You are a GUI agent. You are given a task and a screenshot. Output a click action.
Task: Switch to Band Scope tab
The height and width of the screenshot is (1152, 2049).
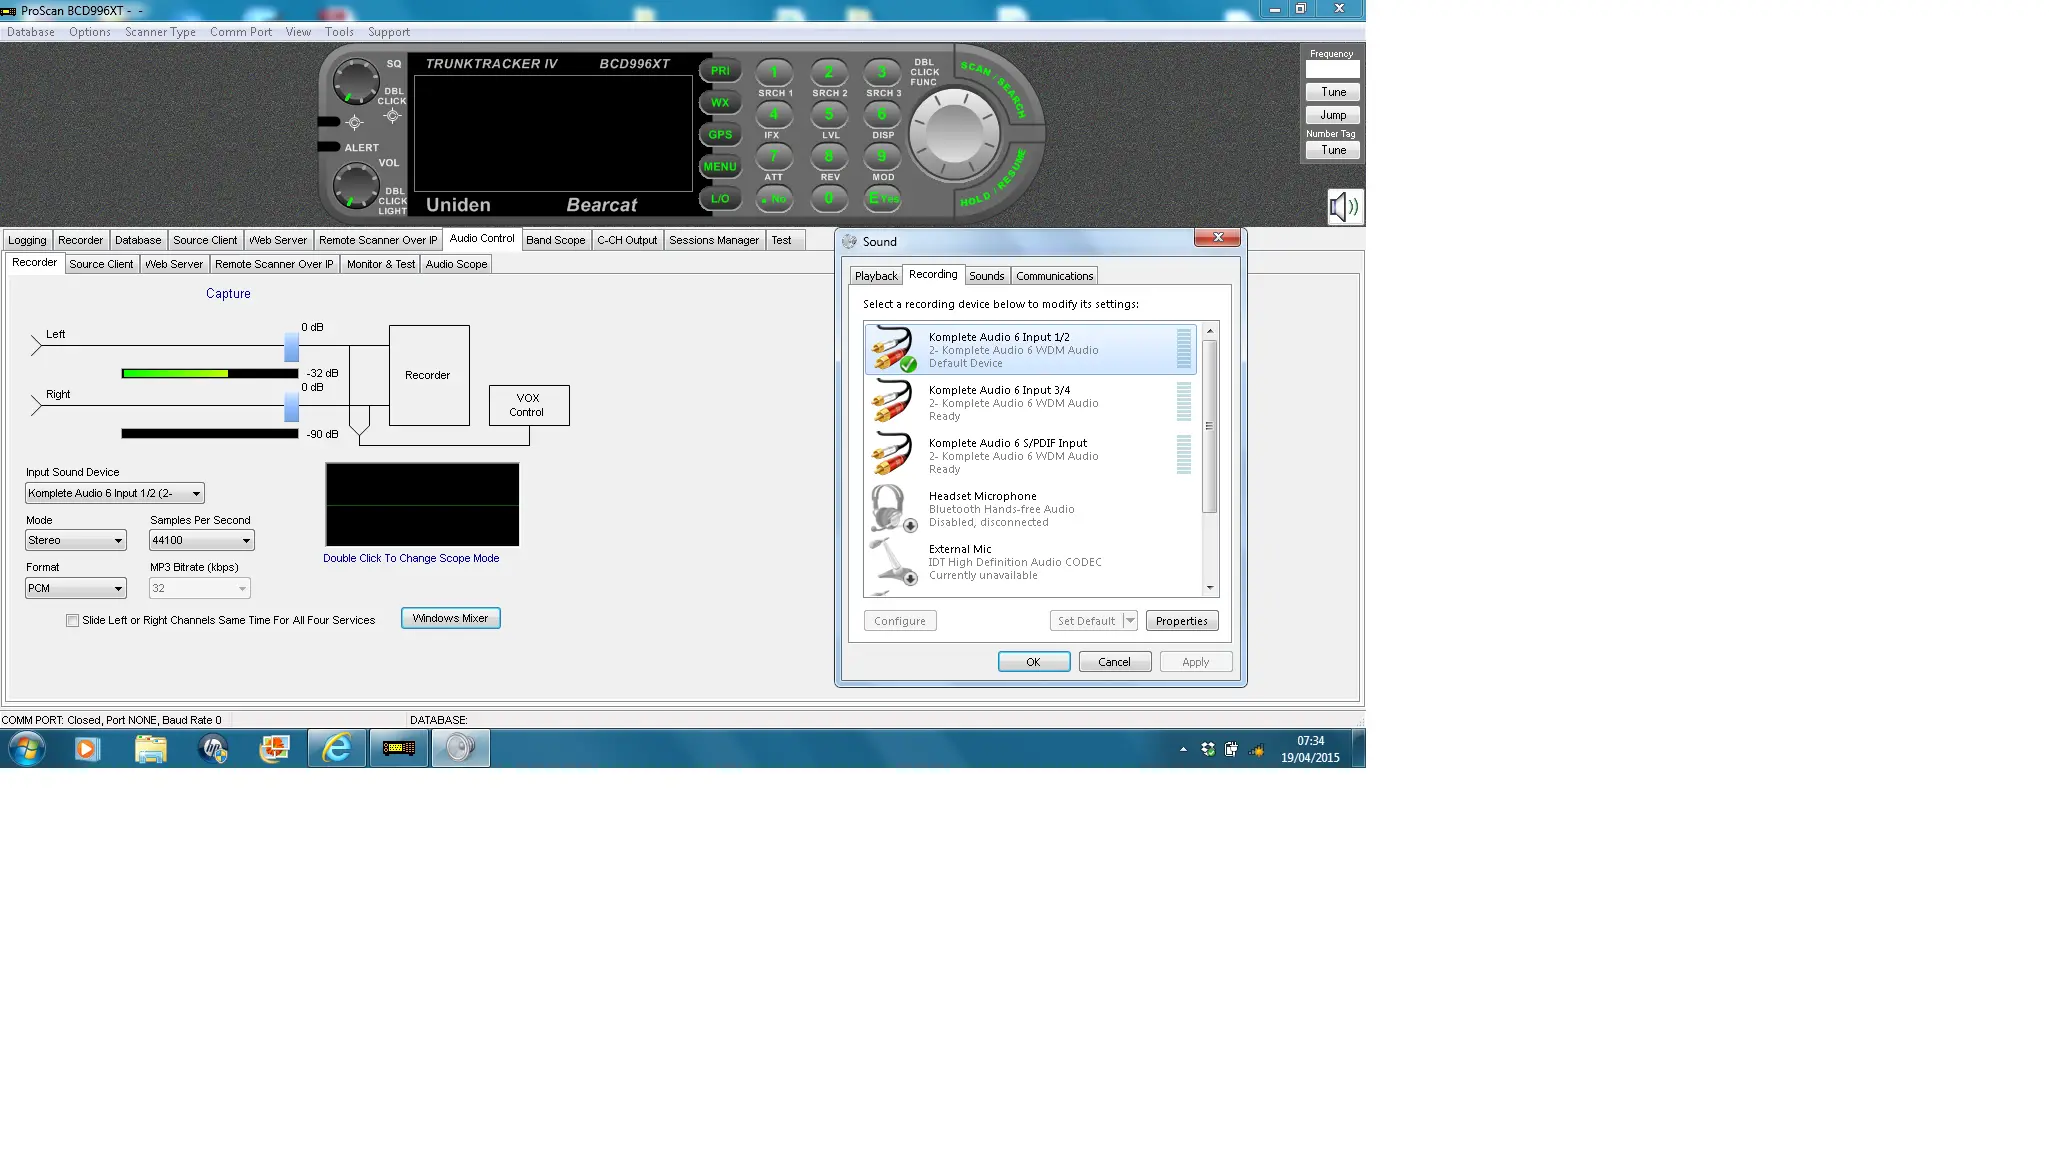(x=556, y=240)
